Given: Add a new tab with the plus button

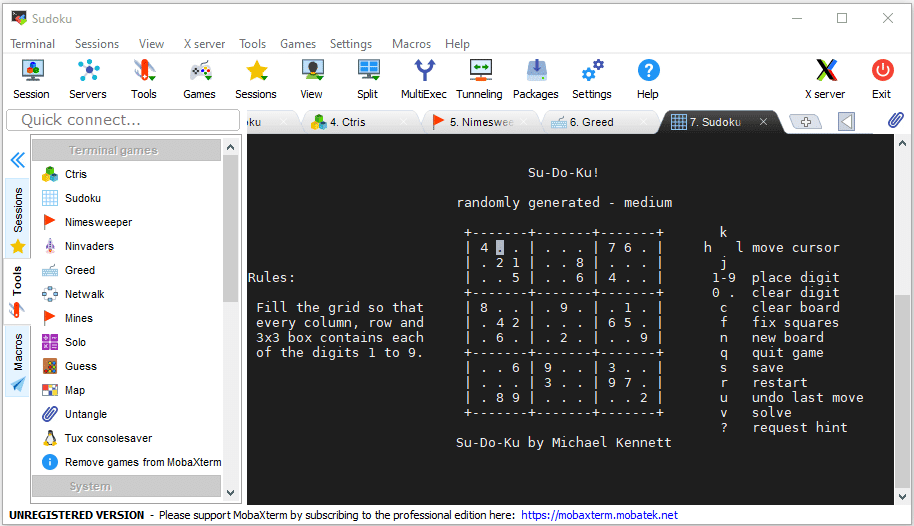Looking at the screenshot, I should (806, 121).
